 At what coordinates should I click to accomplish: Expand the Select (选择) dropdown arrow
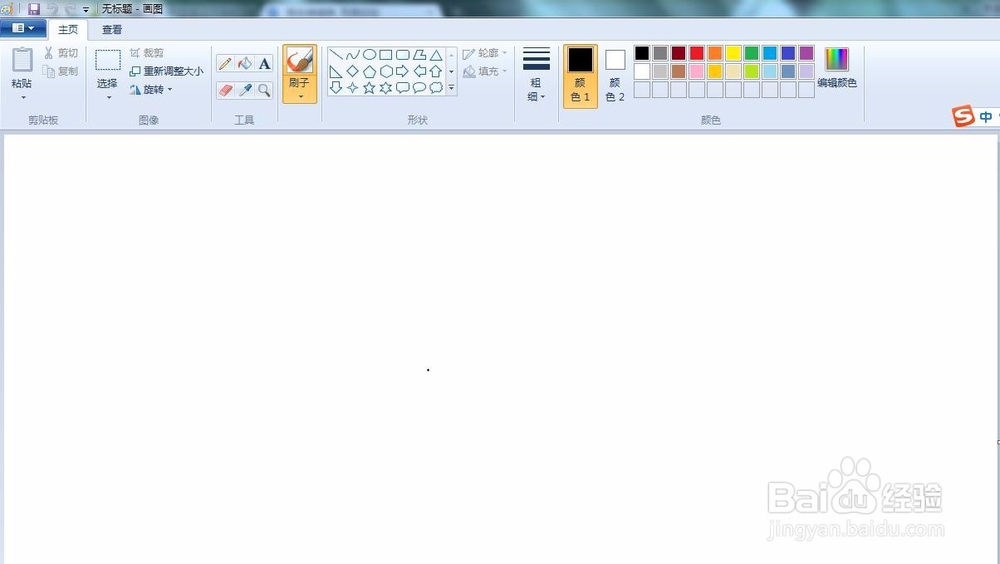tap(108, 98)
